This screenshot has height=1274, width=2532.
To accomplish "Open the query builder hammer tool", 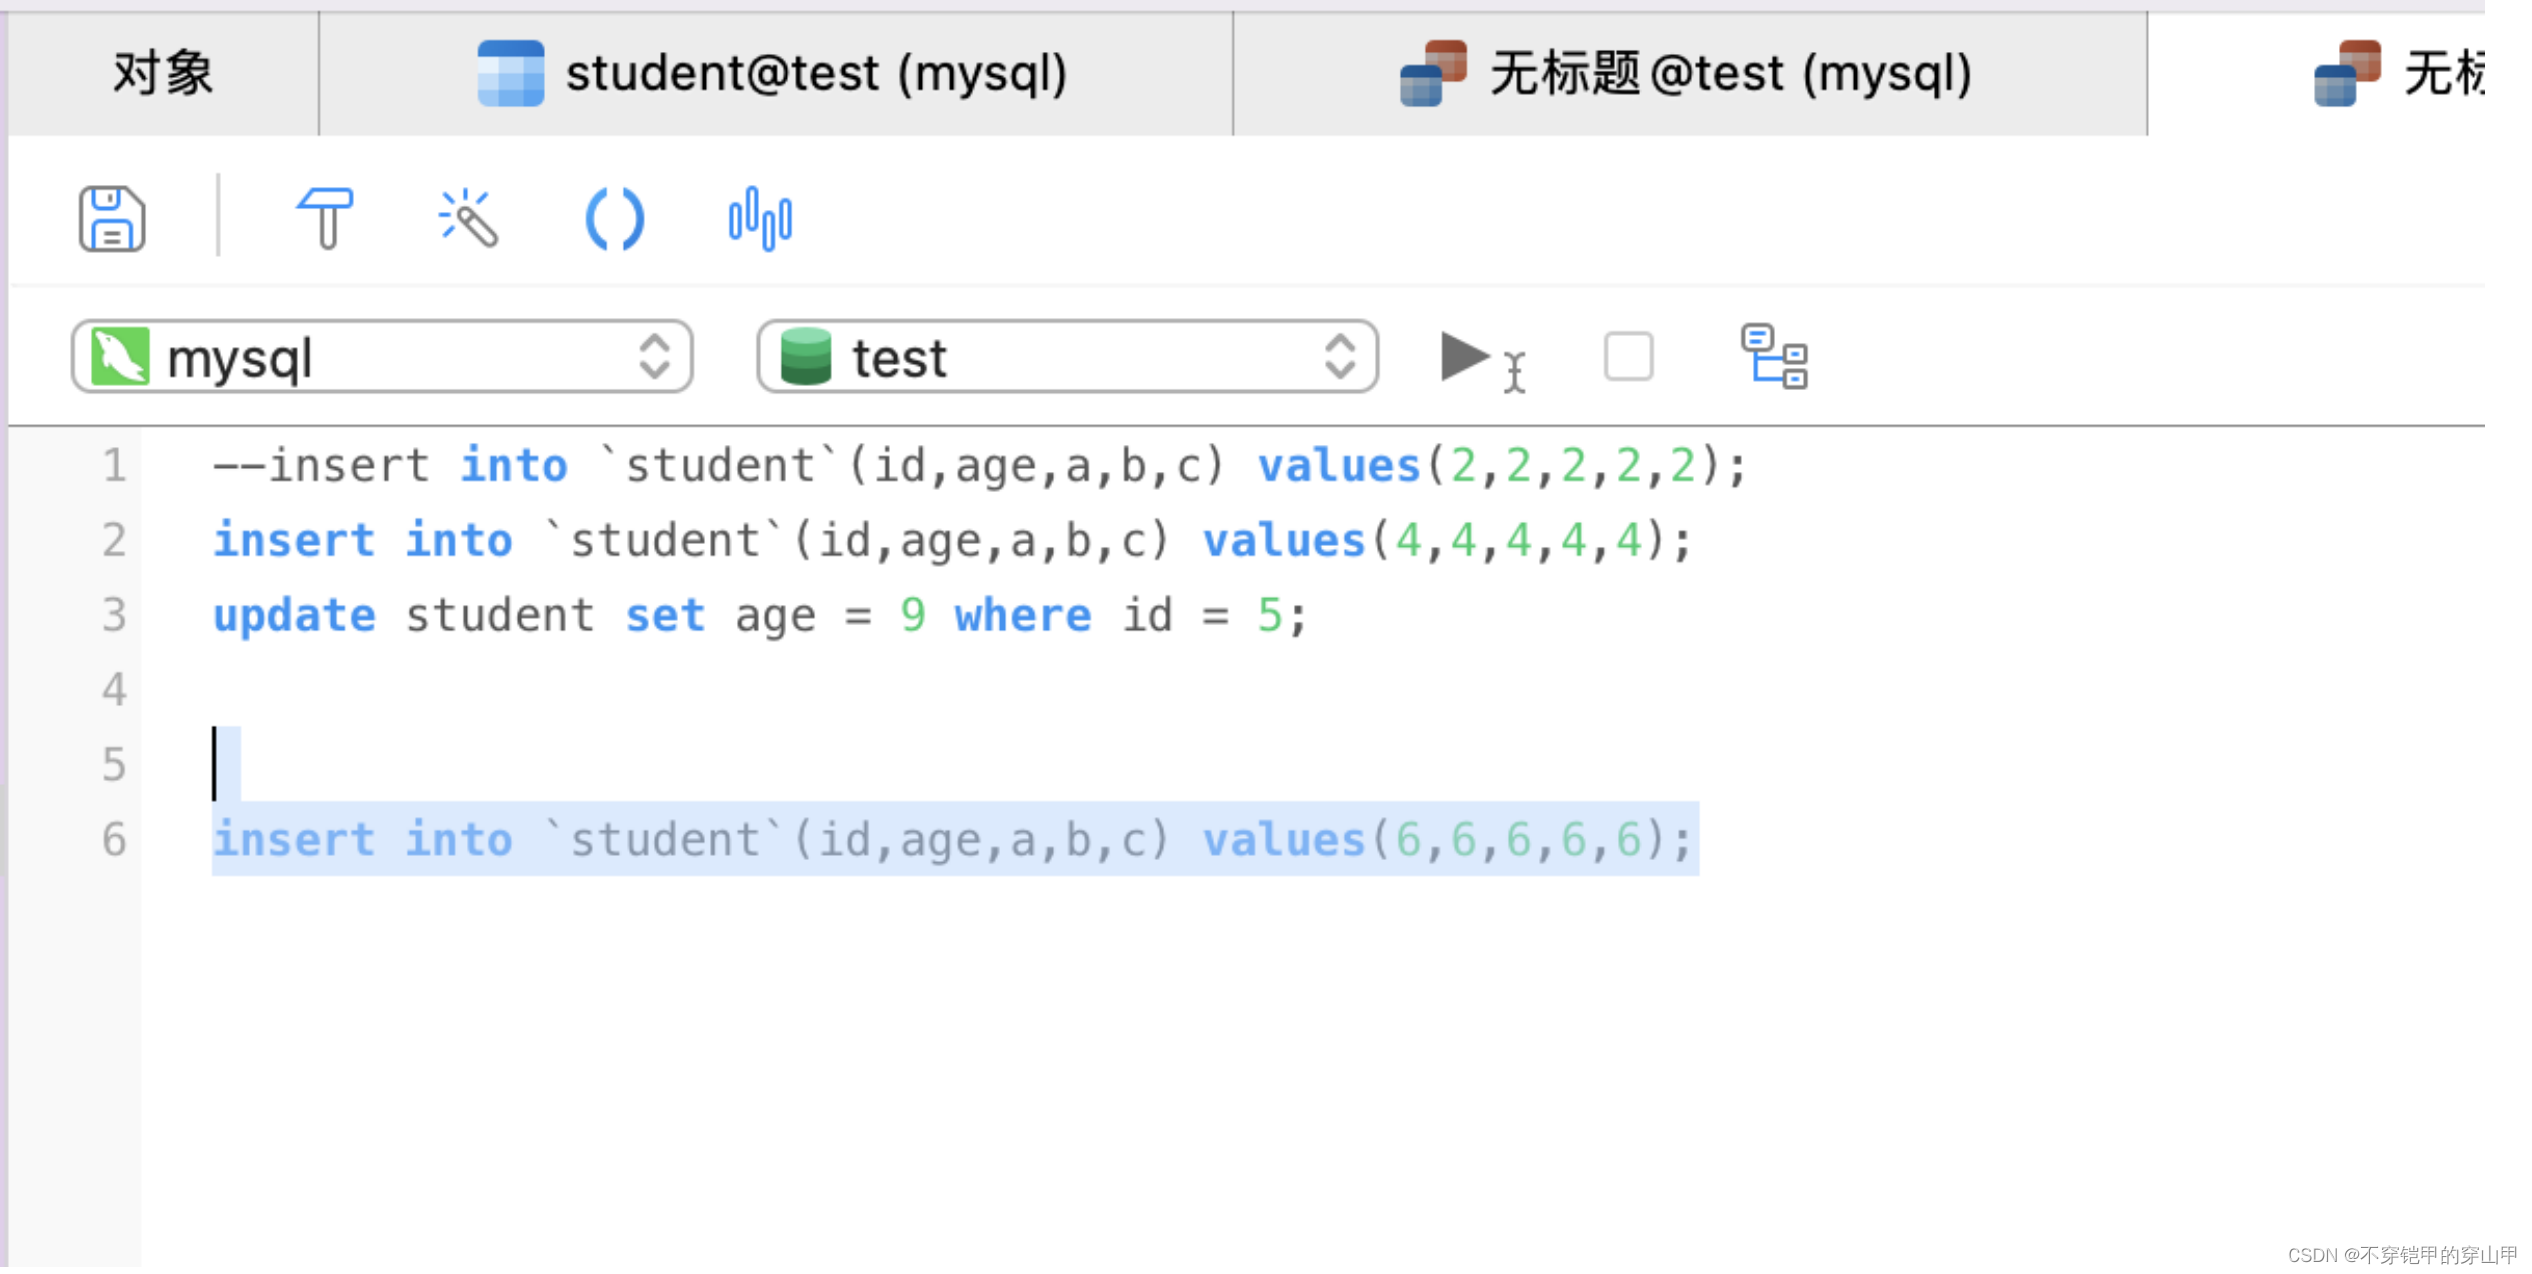I will pos(324,218).
